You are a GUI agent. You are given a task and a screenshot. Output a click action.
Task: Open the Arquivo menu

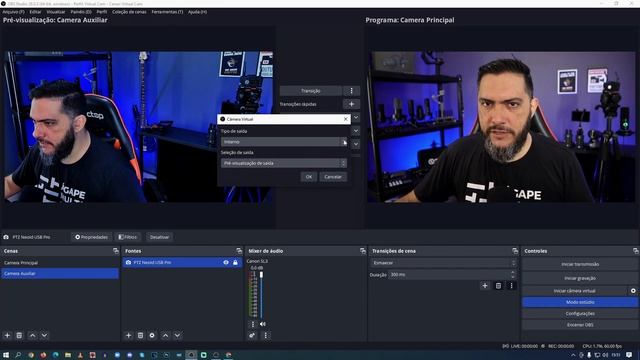tap(13, 12)
